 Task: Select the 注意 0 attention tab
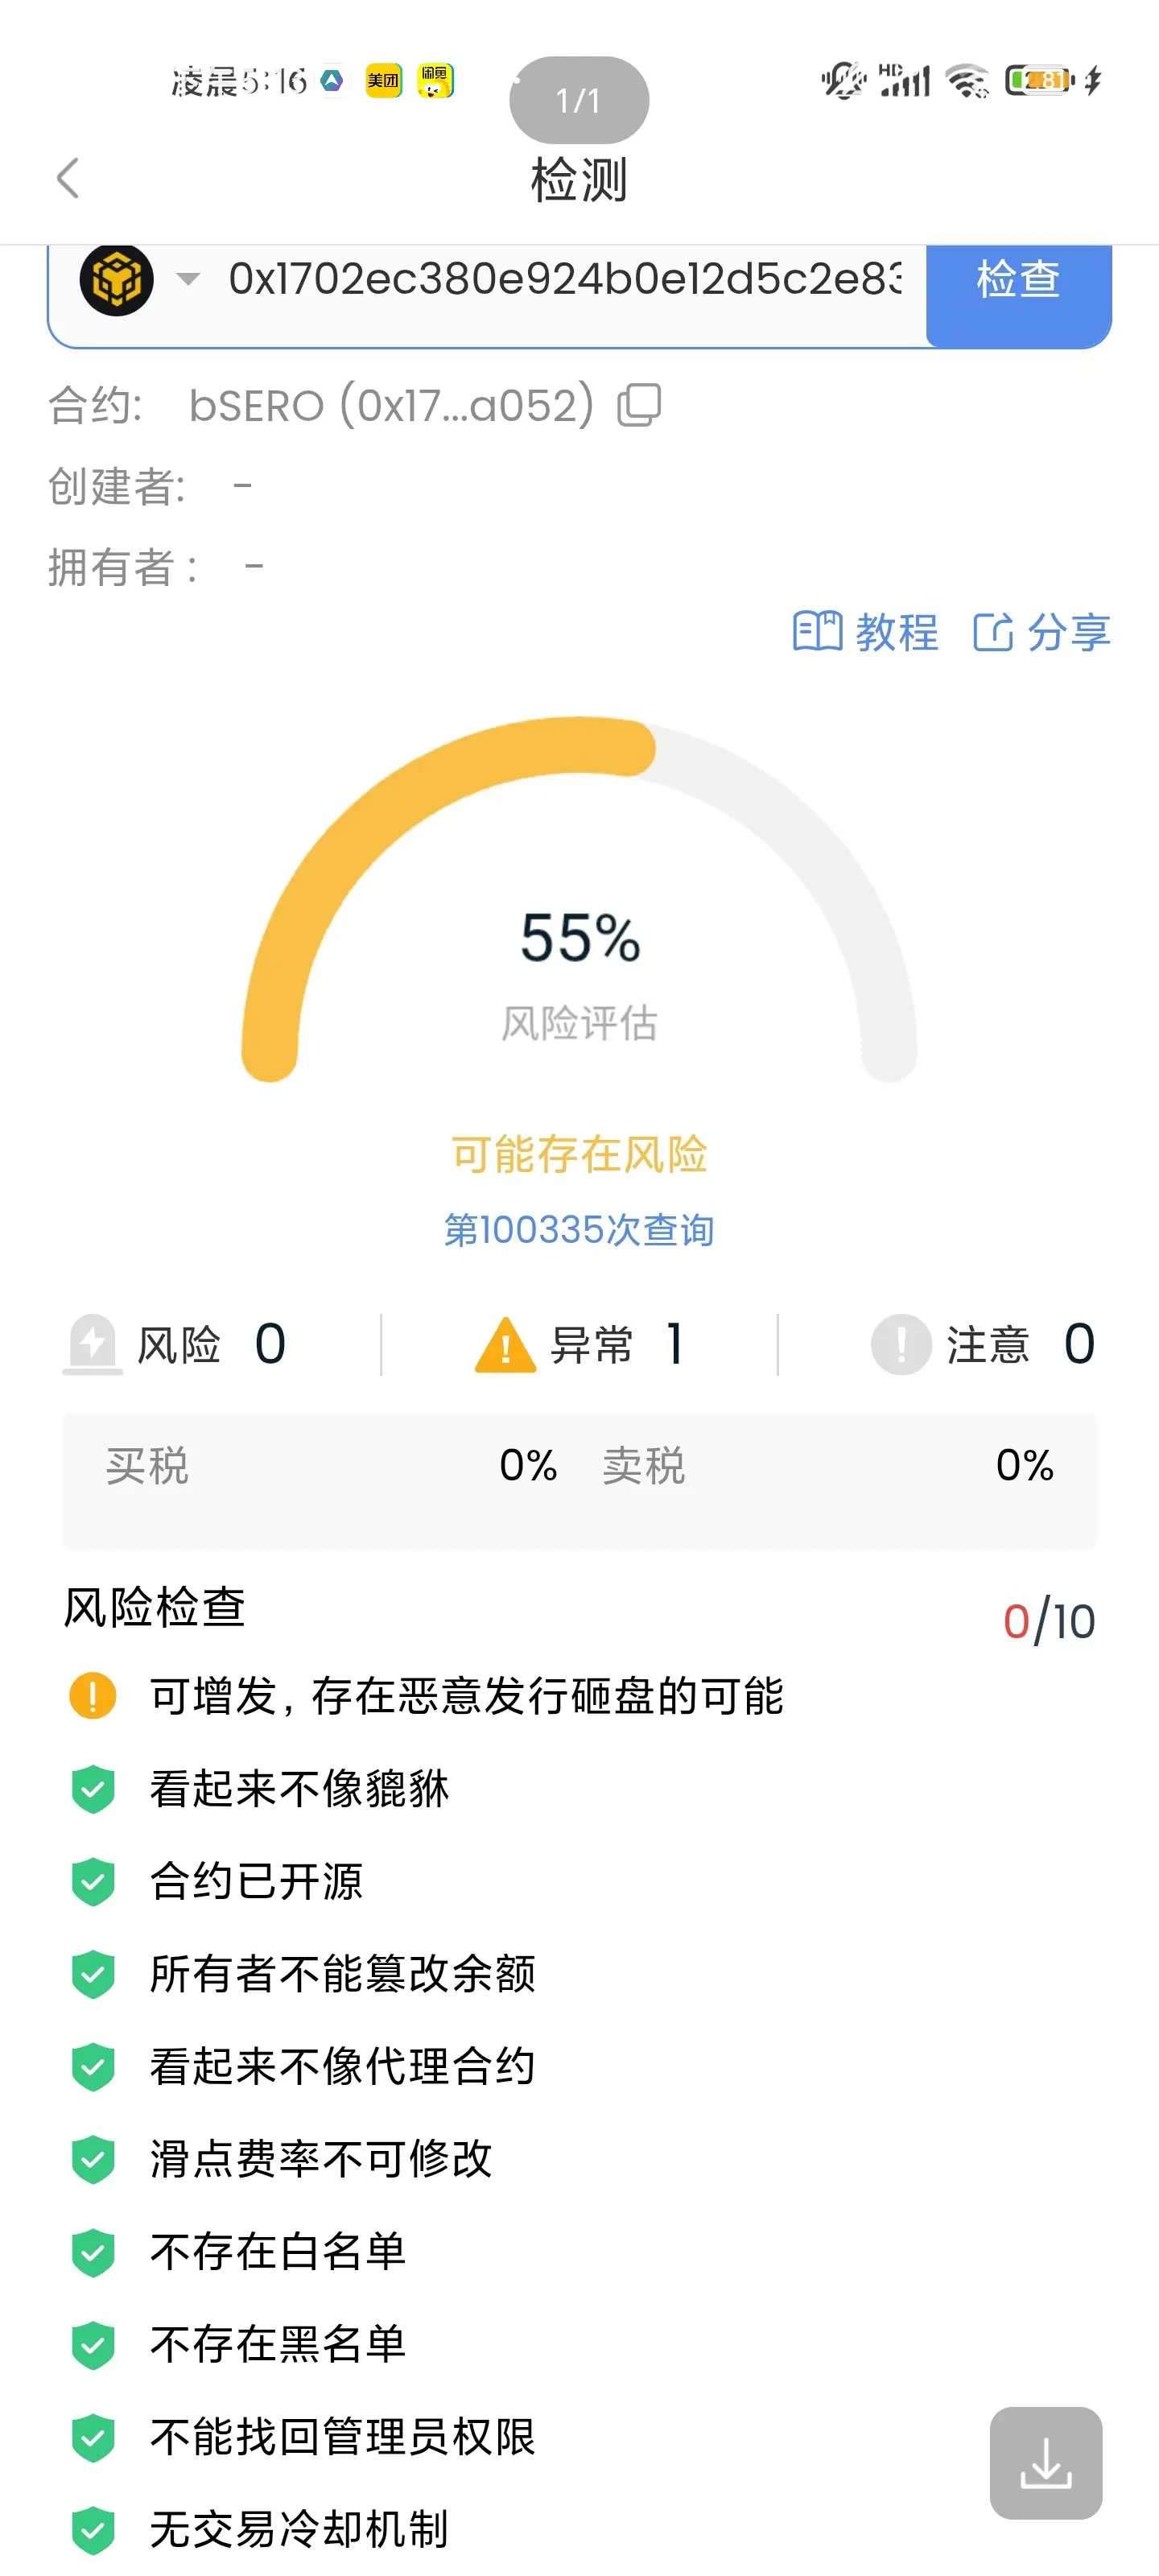983,1344
